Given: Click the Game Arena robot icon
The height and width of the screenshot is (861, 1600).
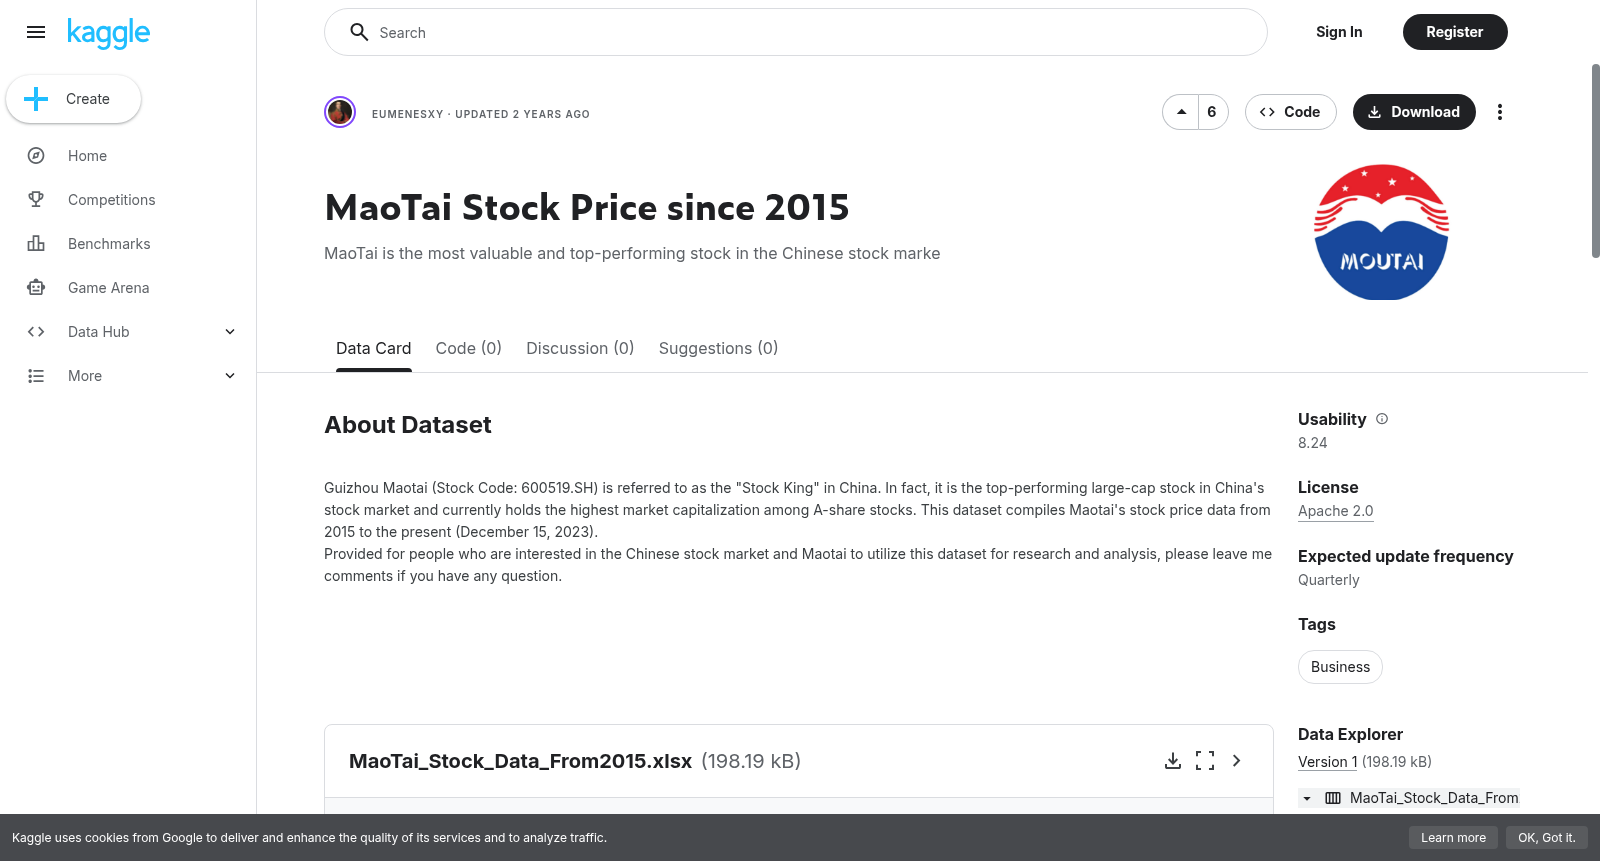Looking at the screenshot, I should click(36, 288).
